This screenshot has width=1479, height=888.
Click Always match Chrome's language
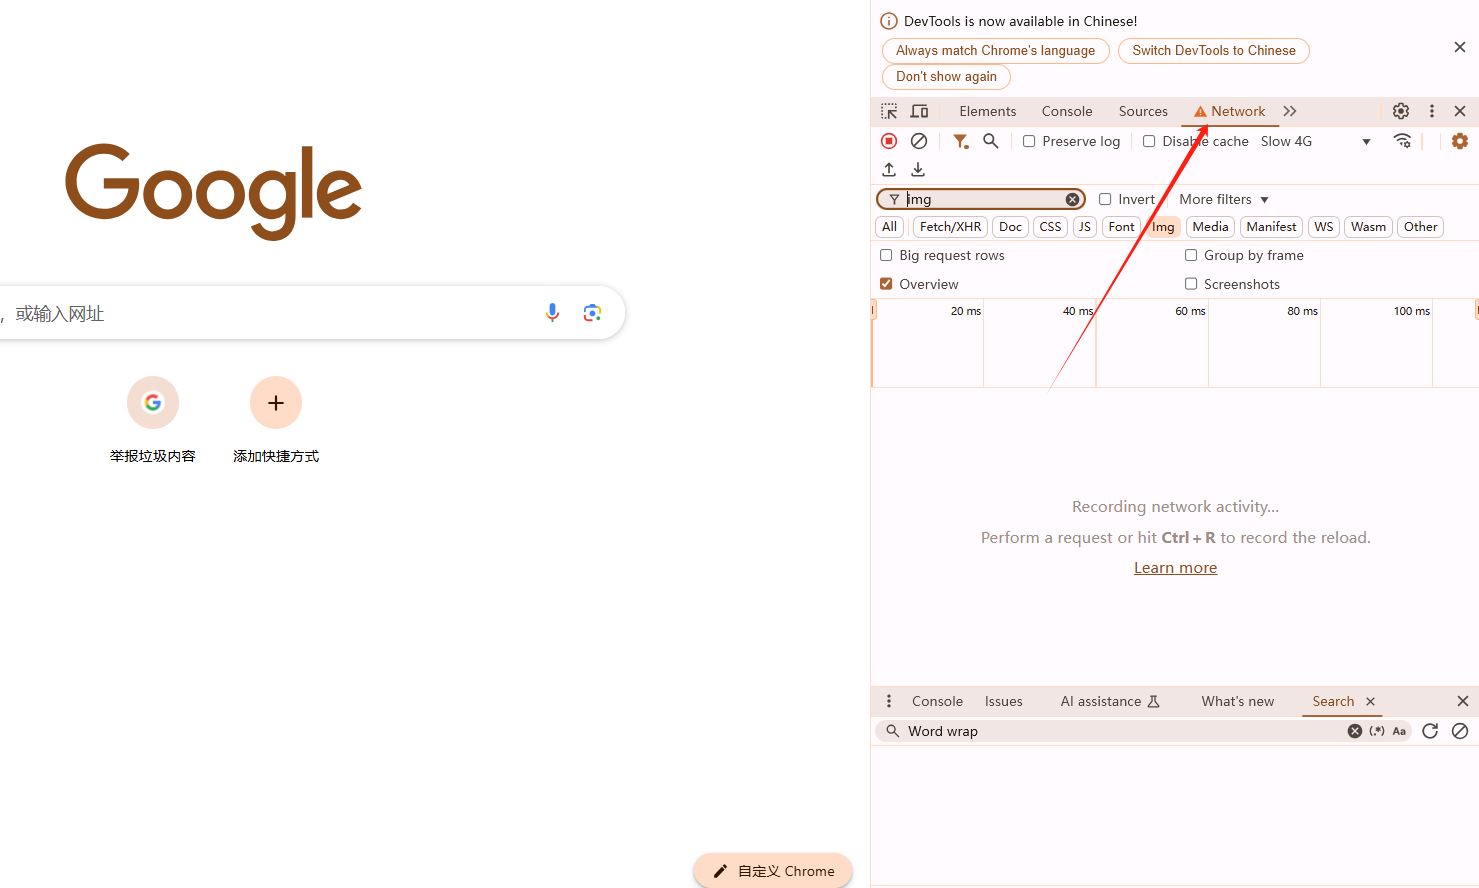(996, 50)
